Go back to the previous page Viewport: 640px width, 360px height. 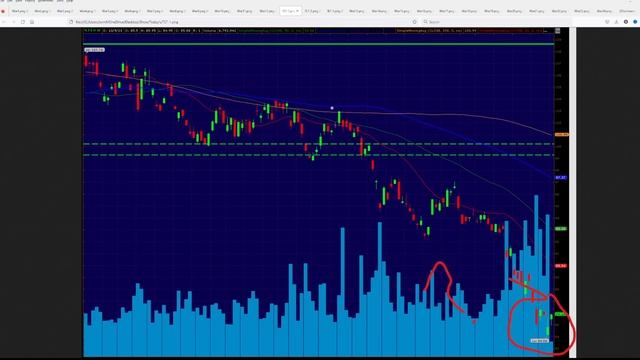coord(4,22)
